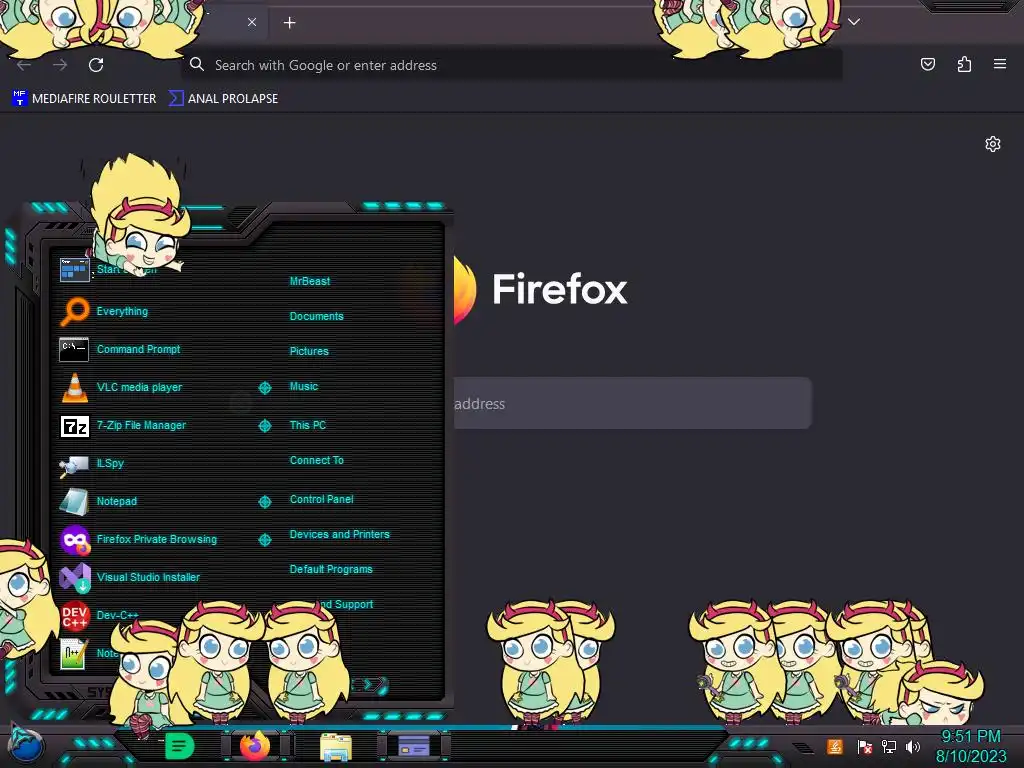Launch ILSpy from the start menu
1024x768 pixels.
pyautogui.click(x=91, y=463)
